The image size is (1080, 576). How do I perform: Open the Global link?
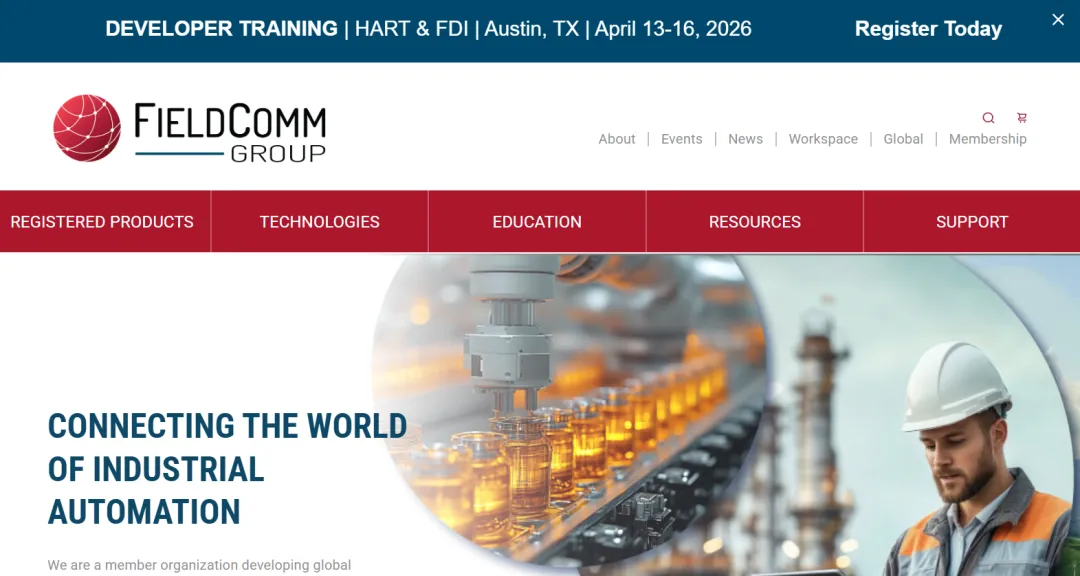pos(903,139)
